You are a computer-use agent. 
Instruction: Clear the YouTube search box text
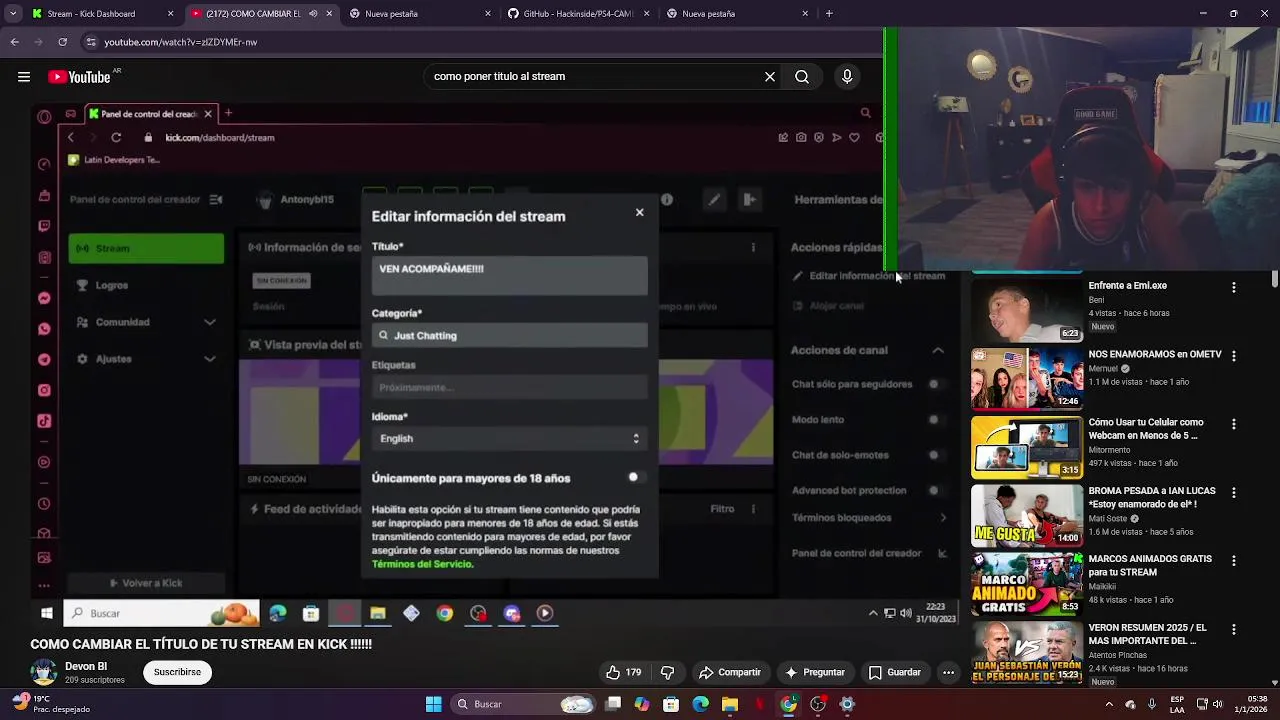770,77
